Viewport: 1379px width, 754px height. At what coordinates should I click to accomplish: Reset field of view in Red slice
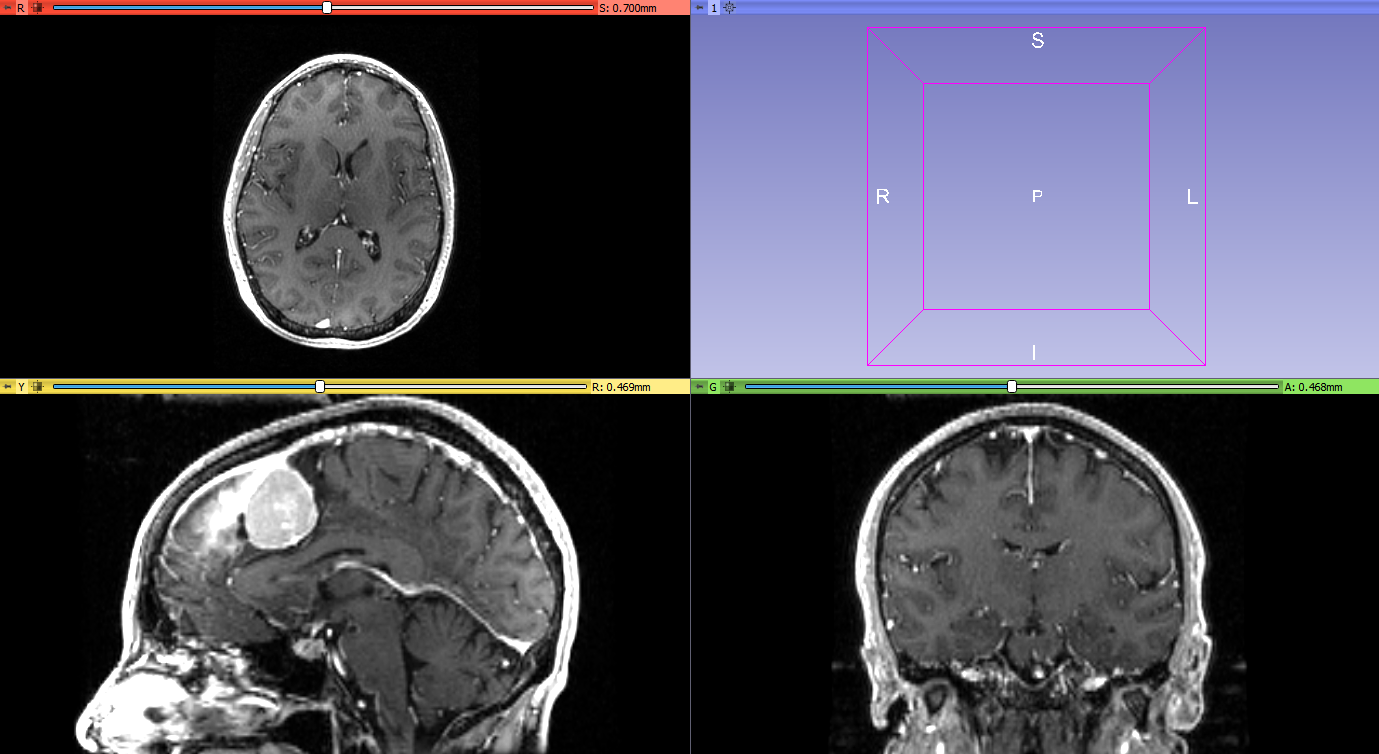click(x=37, y=7)
